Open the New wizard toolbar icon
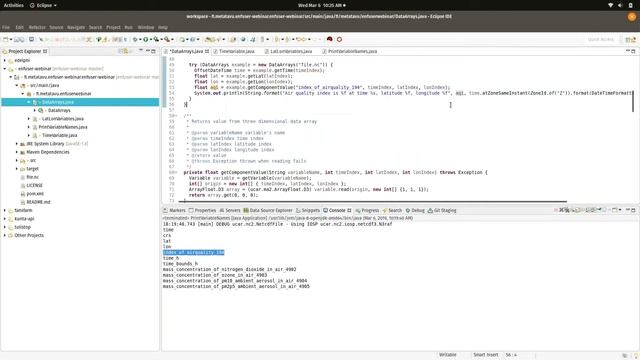Viewport: 640px width, 360px height. (x=6, y=40)
